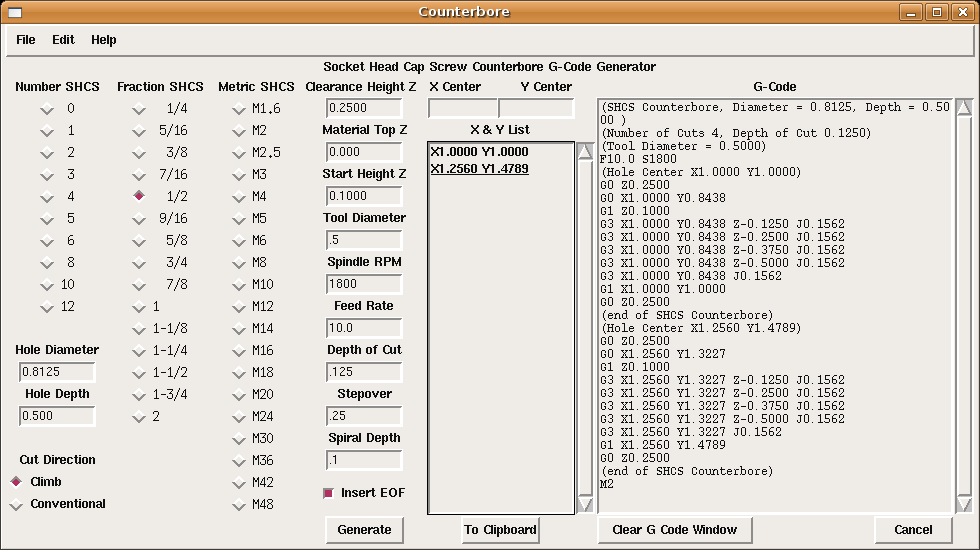The width and height of the screenshot is (980, 550).
Task: Click the Spindle RPM field
Action: coord(364,284)
